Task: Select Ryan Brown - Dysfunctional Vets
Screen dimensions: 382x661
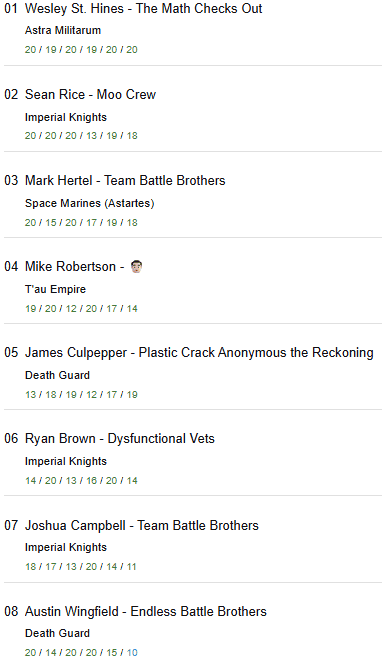Action: [120, 438]
